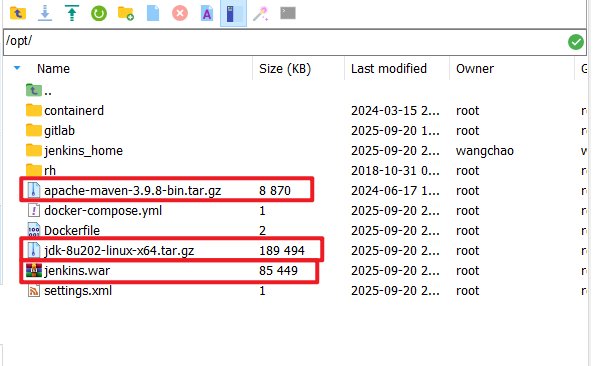Click the green checkmark path confirm icon
This screenshot has width=593, height=366.
pos(576,42)
